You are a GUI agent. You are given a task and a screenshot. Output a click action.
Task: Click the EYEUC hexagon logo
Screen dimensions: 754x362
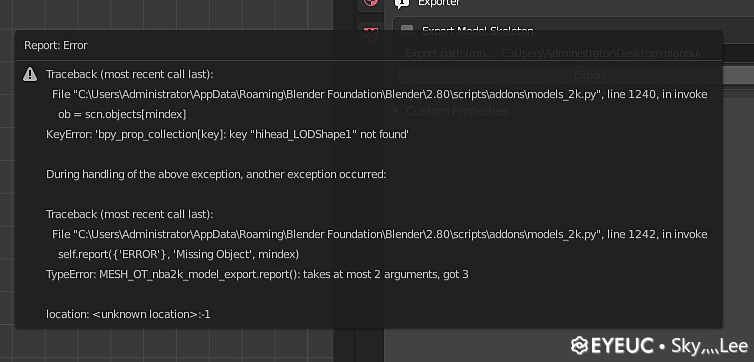pos(579,345)
